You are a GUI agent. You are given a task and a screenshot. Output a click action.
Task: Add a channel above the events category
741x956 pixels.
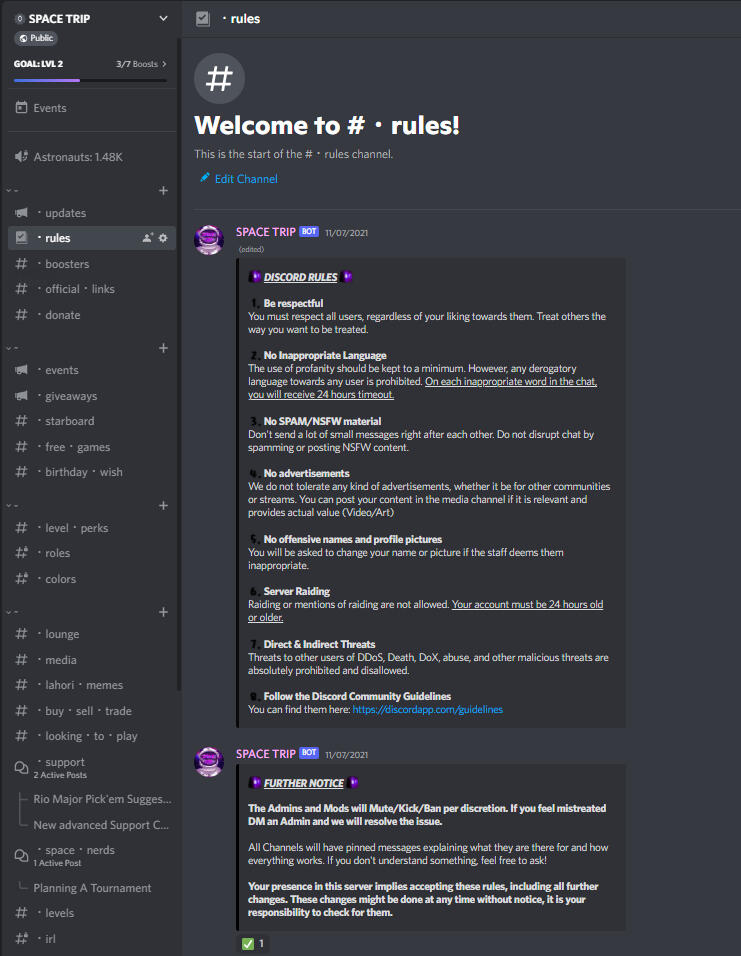click(163, 348)
